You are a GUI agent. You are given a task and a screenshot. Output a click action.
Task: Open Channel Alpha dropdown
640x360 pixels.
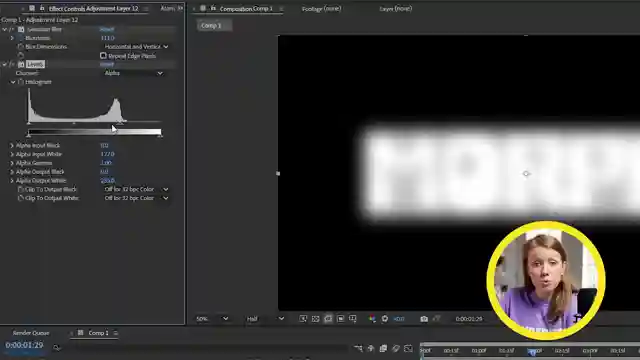pyautogui.click(x=133, y=73)
